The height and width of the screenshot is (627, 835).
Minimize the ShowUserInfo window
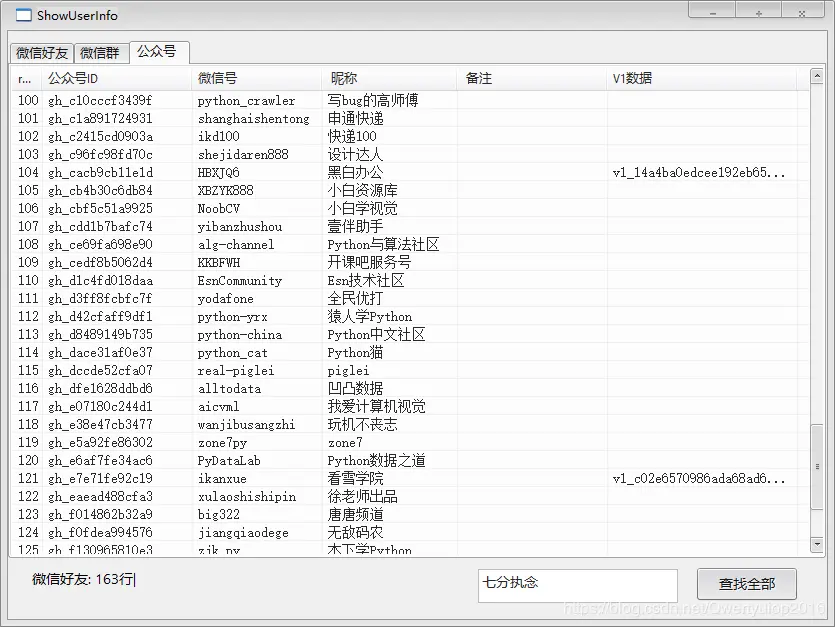pos(713,12)
